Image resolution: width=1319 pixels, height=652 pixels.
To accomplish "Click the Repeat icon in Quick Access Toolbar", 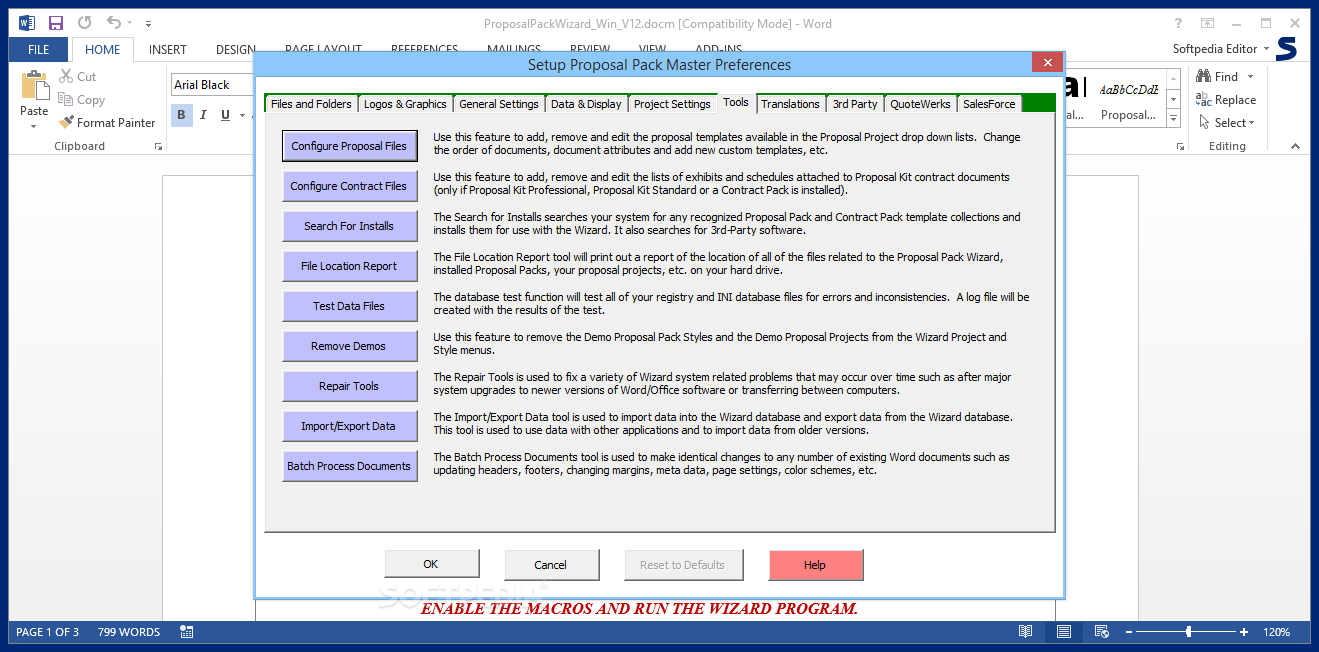I will pyautogui.click(x=84, y=22).
